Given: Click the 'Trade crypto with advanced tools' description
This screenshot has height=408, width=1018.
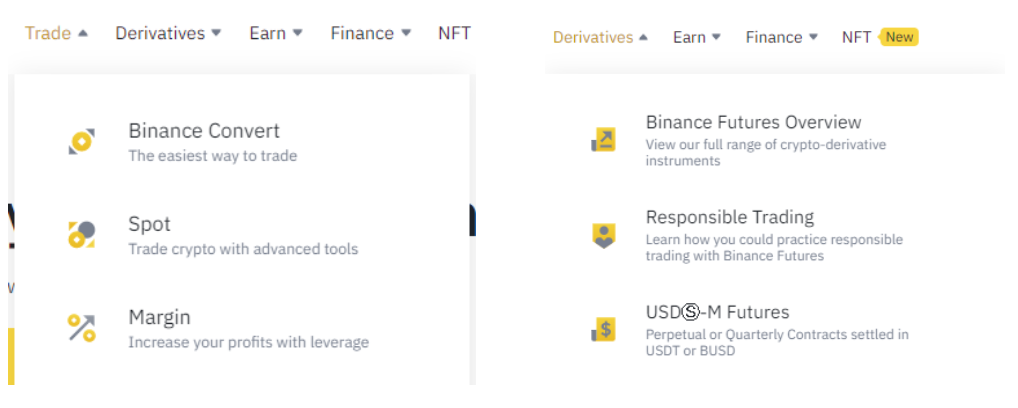Looking at the screenshot, I should point(242,249).
